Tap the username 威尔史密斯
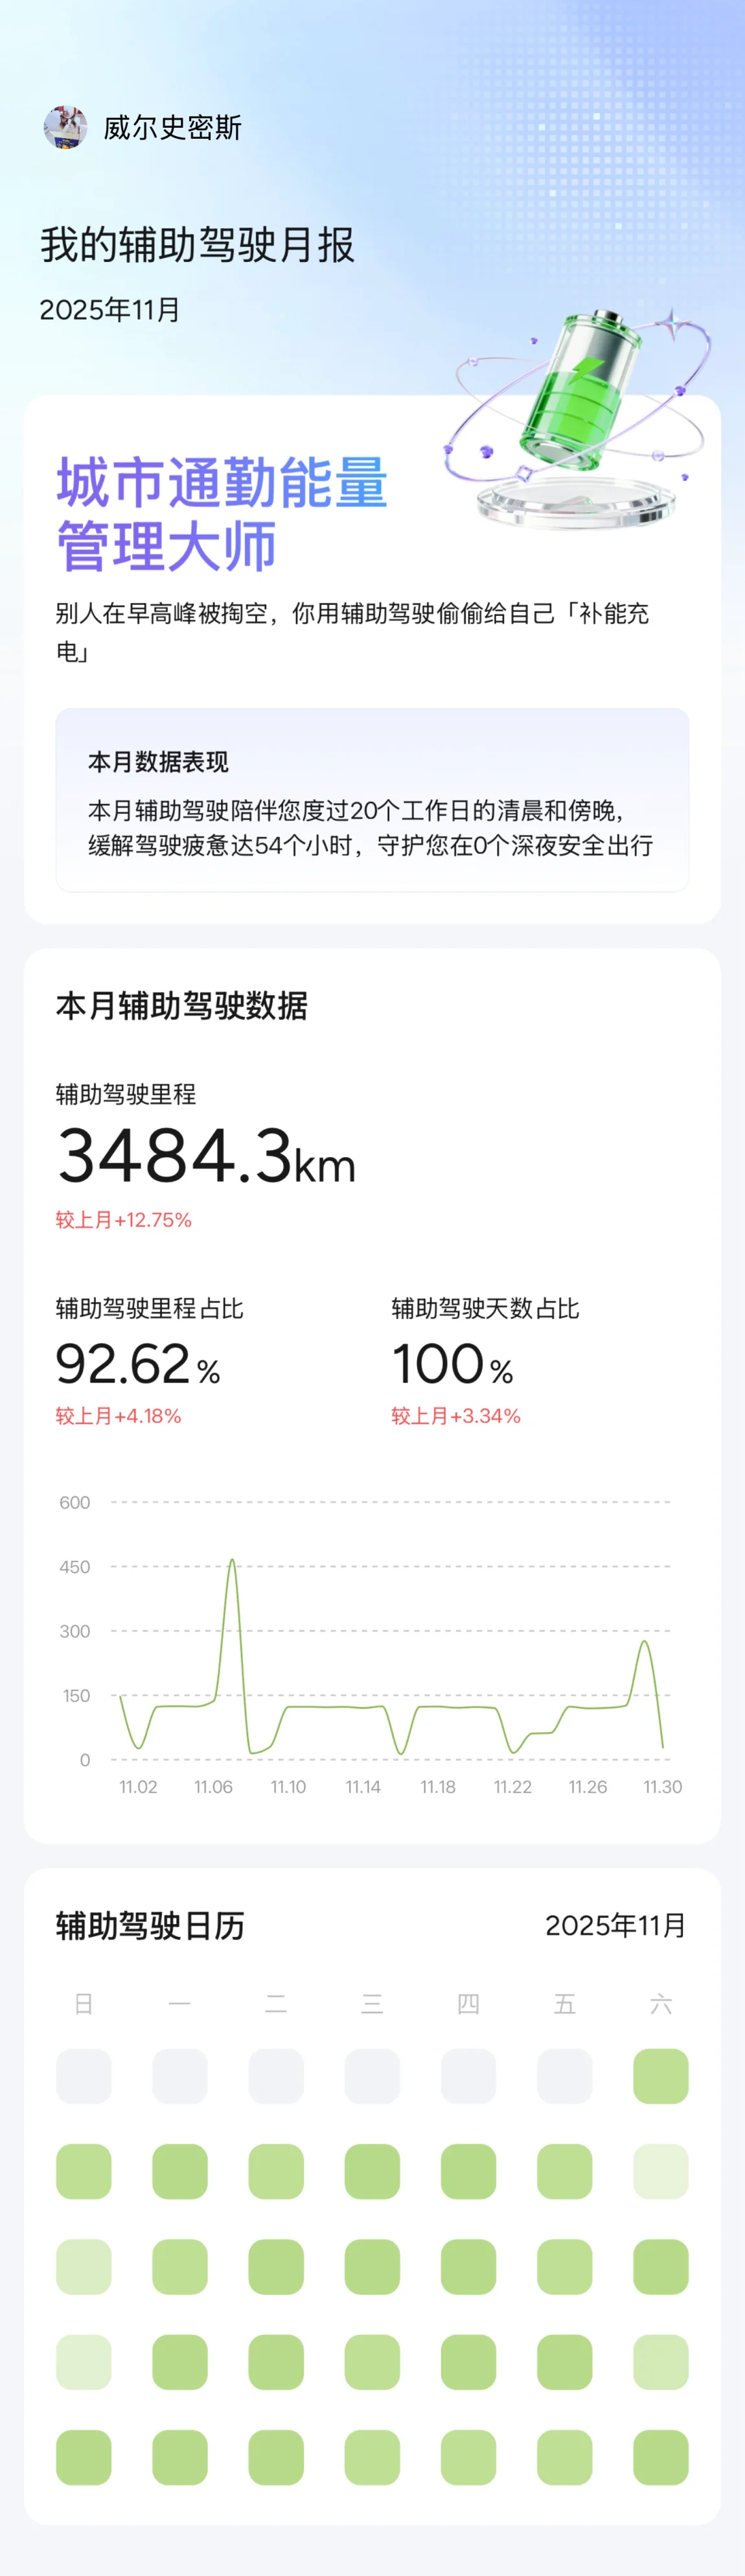Screen dimensions: 745x2576 (172, 128)
